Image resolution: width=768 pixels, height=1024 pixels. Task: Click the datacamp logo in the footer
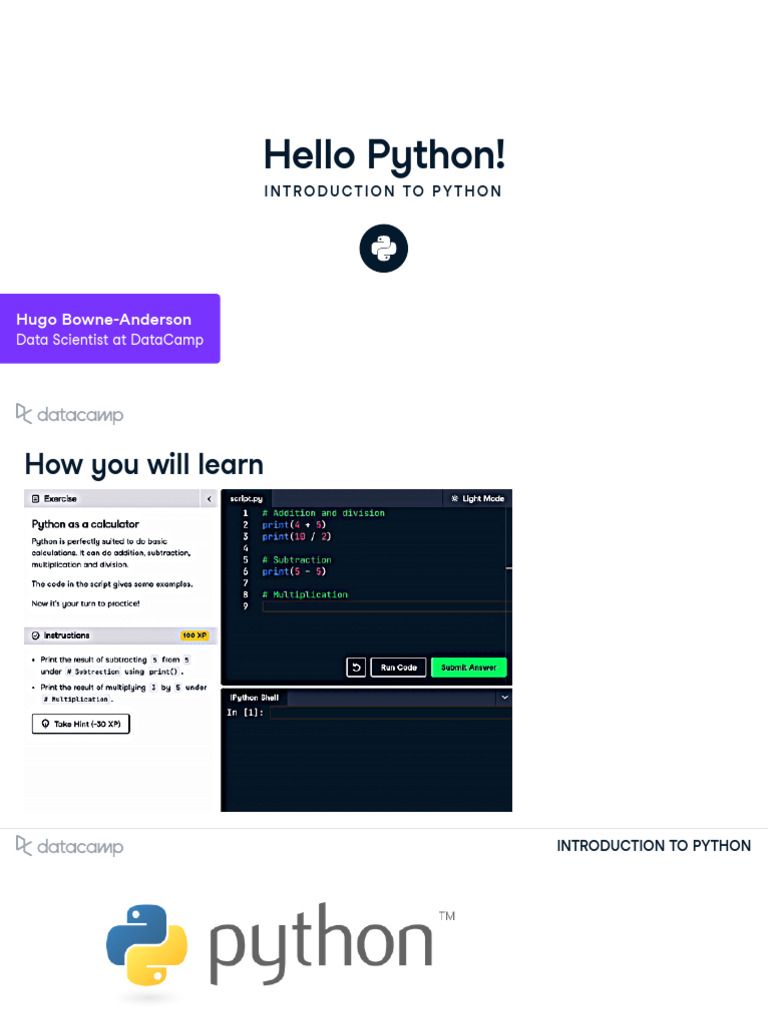(x=69, y=846)
